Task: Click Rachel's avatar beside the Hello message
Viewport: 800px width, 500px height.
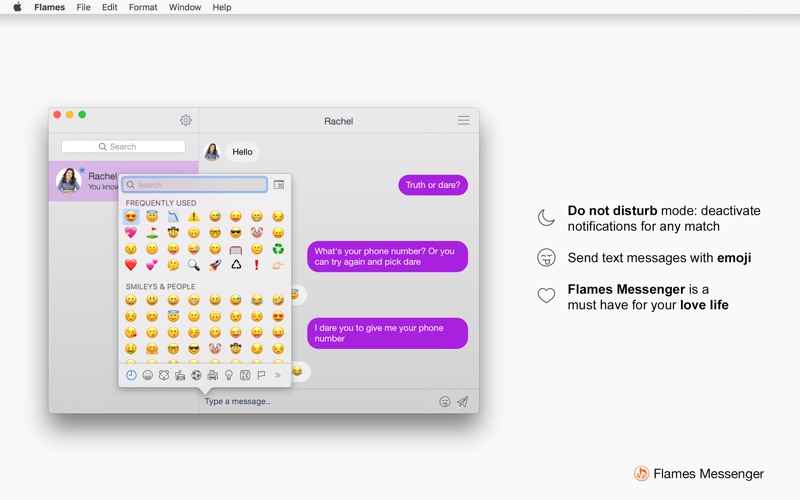Action: pyautogui.click(x=212, y=152)
